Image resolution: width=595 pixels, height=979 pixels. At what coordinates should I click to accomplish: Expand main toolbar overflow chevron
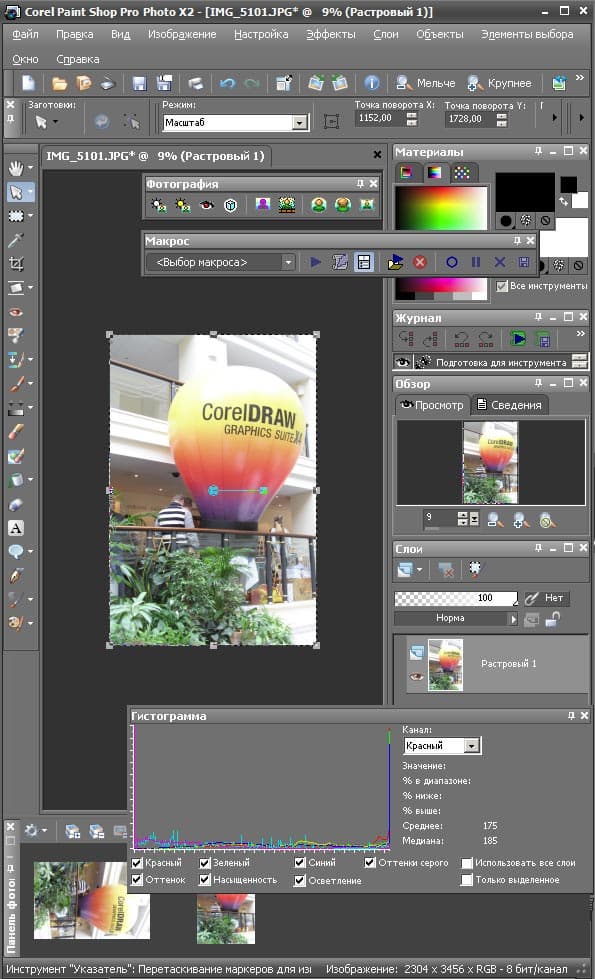(580, 77)
